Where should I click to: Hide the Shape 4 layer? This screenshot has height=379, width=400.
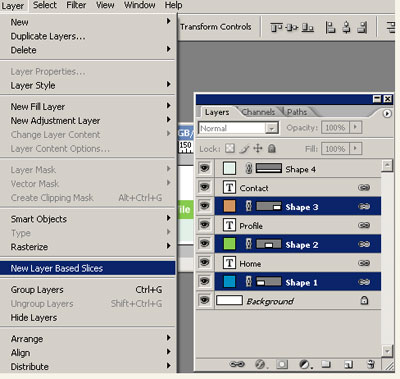(204, 168)
